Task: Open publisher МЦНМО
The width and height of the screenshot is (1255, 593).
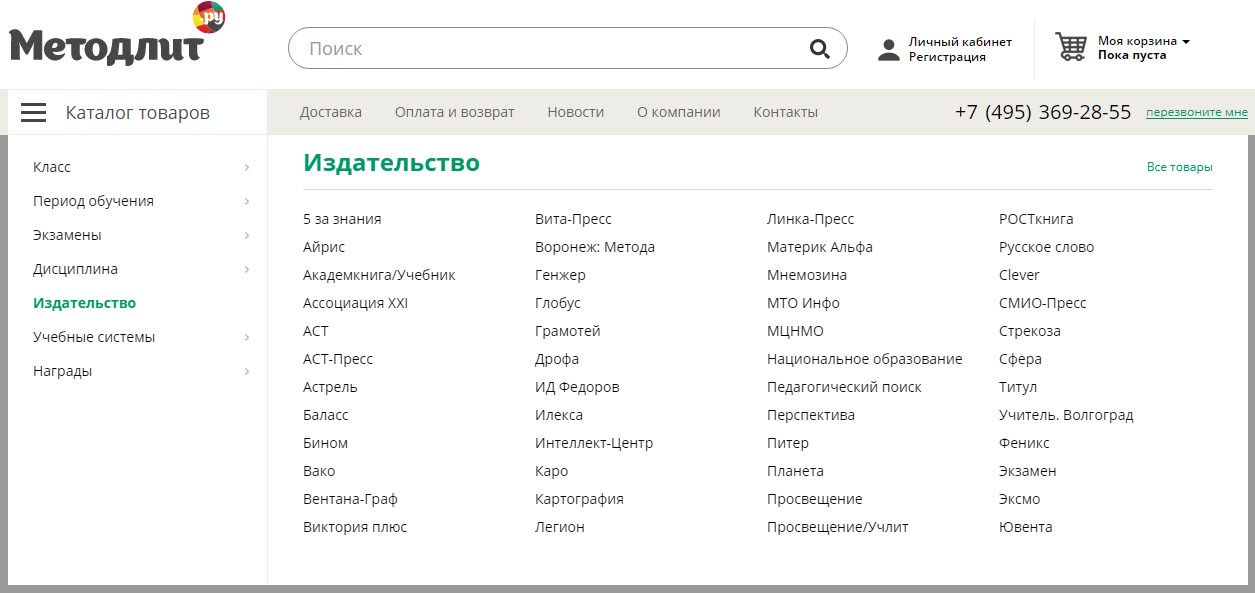Action: (796, 331)
